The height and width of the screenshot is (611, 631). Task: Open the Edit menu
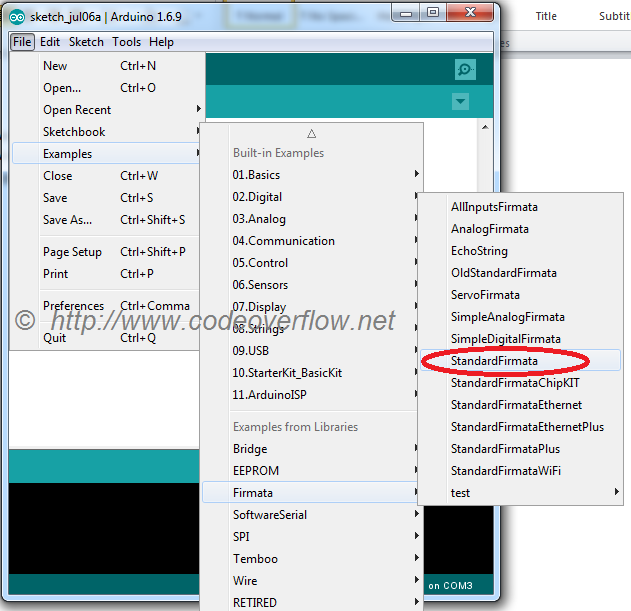pyautogui.click(x=50, y=42)
